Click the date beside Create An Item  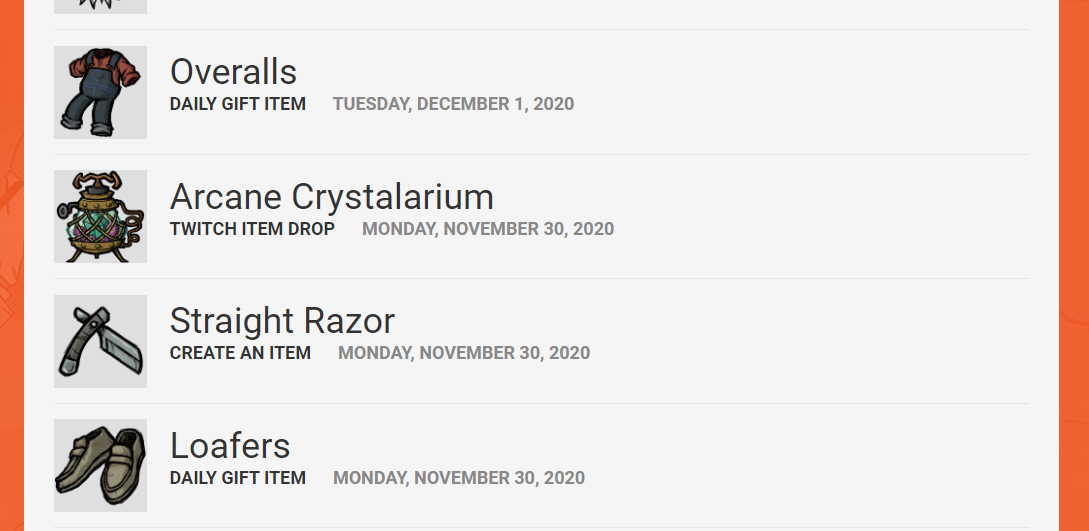[x=464, y=353]
